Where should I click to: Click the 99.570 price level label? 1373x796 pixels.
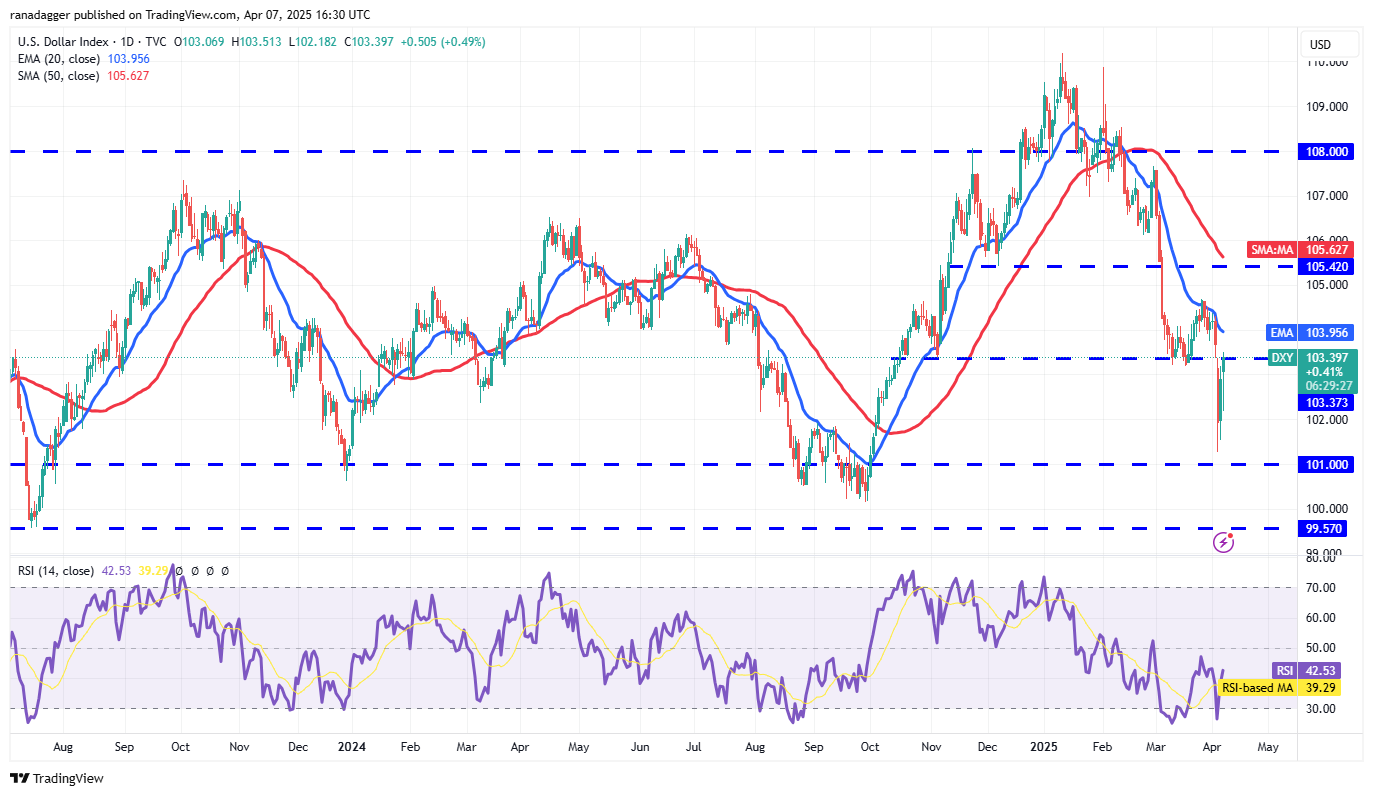coord(1322,529)
